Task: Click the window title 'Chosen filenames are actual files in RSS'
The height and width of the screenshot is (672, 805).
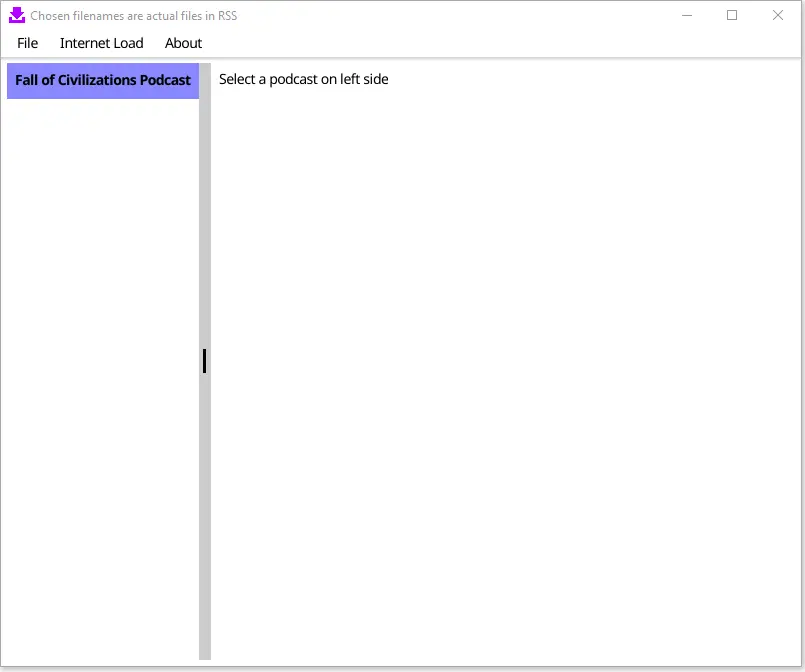Action: tap(133, 16)
